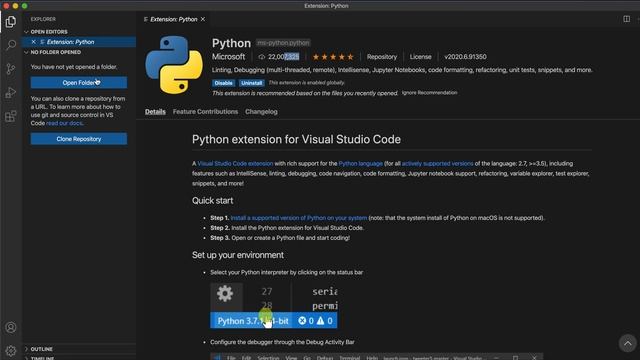Open the Manage gear icon
The image size is (640, 360).
(11, 351)
